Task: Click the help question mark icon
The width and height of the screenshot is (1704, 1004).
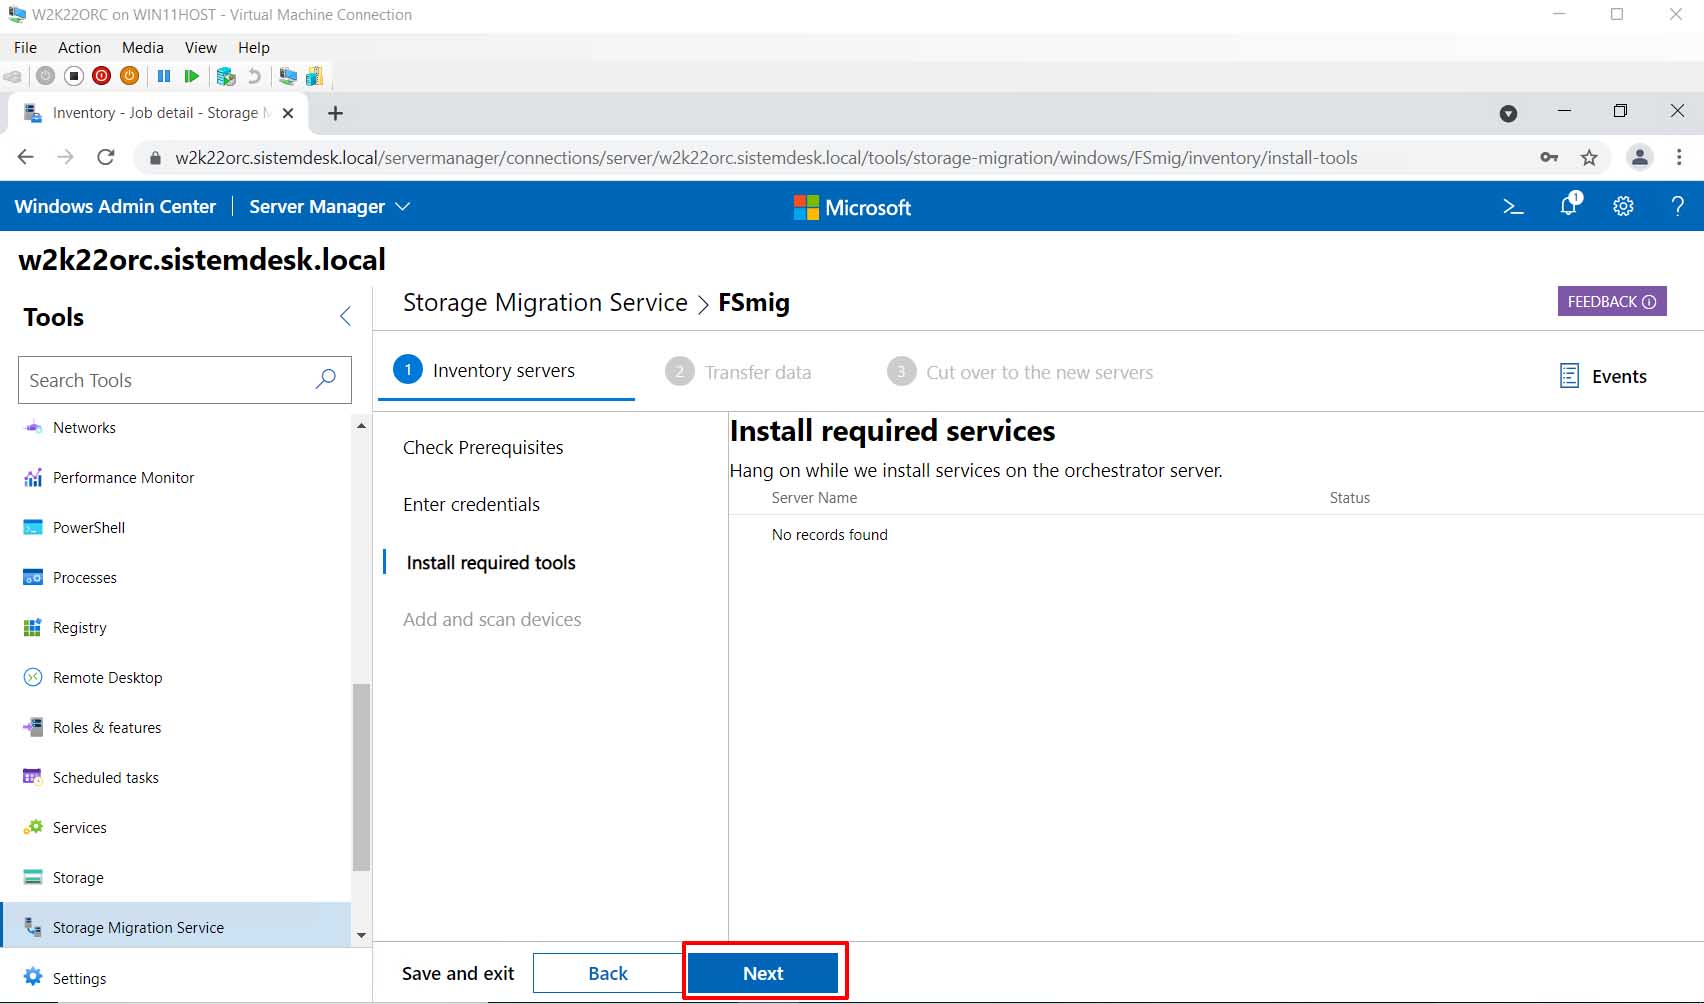Action: click(x=1677, y=207)
